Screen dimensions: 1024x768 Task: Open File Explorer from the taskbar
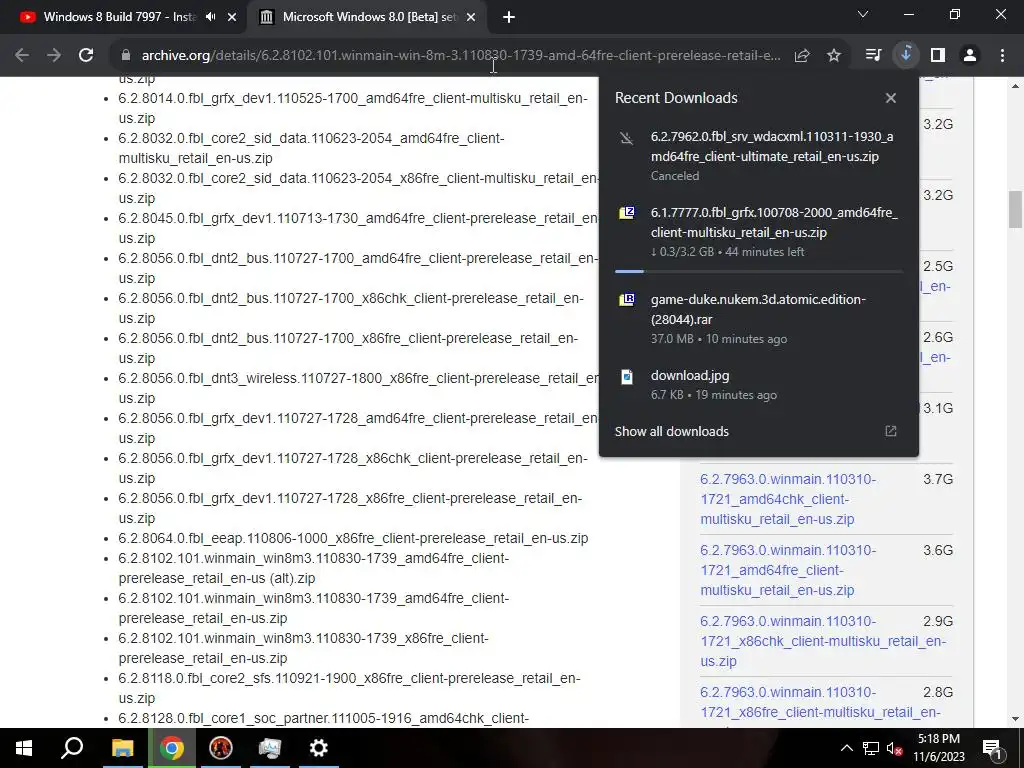point(122,748)
